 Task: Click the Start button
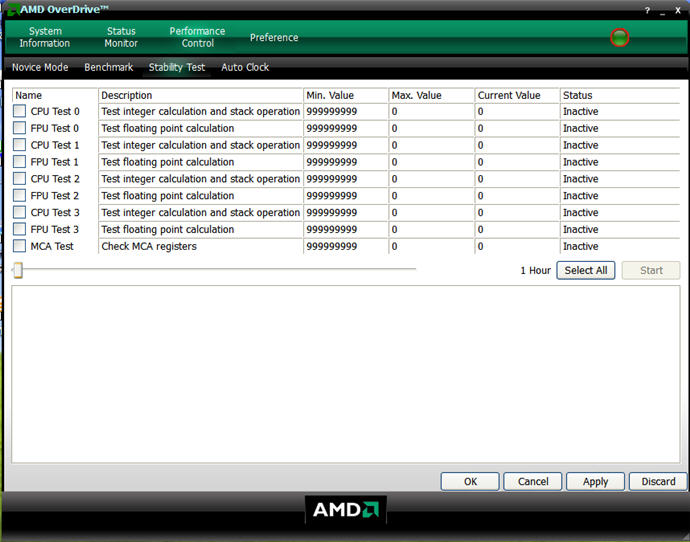[651, 271]
